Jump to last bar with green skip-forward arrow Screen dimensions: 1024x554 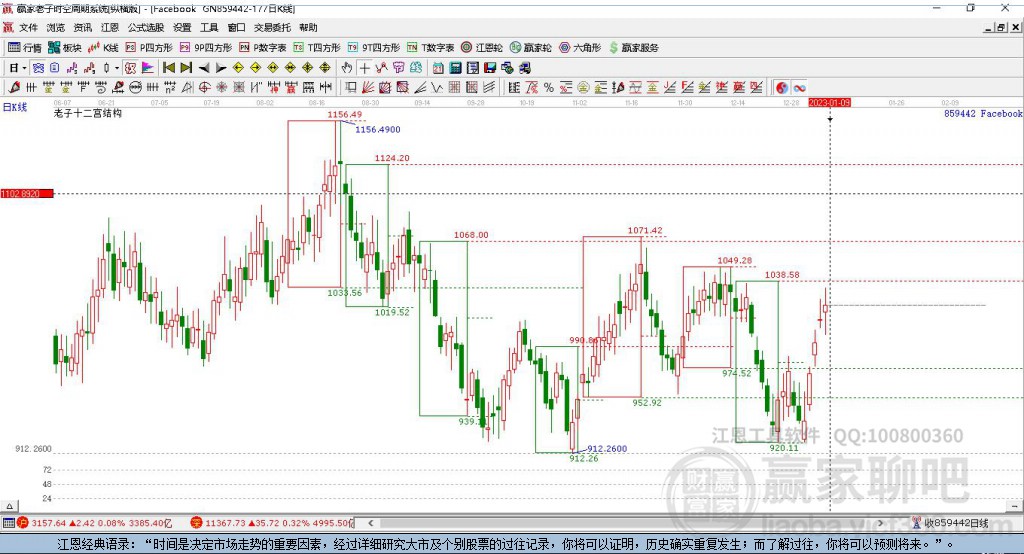[x=186, y=68]
